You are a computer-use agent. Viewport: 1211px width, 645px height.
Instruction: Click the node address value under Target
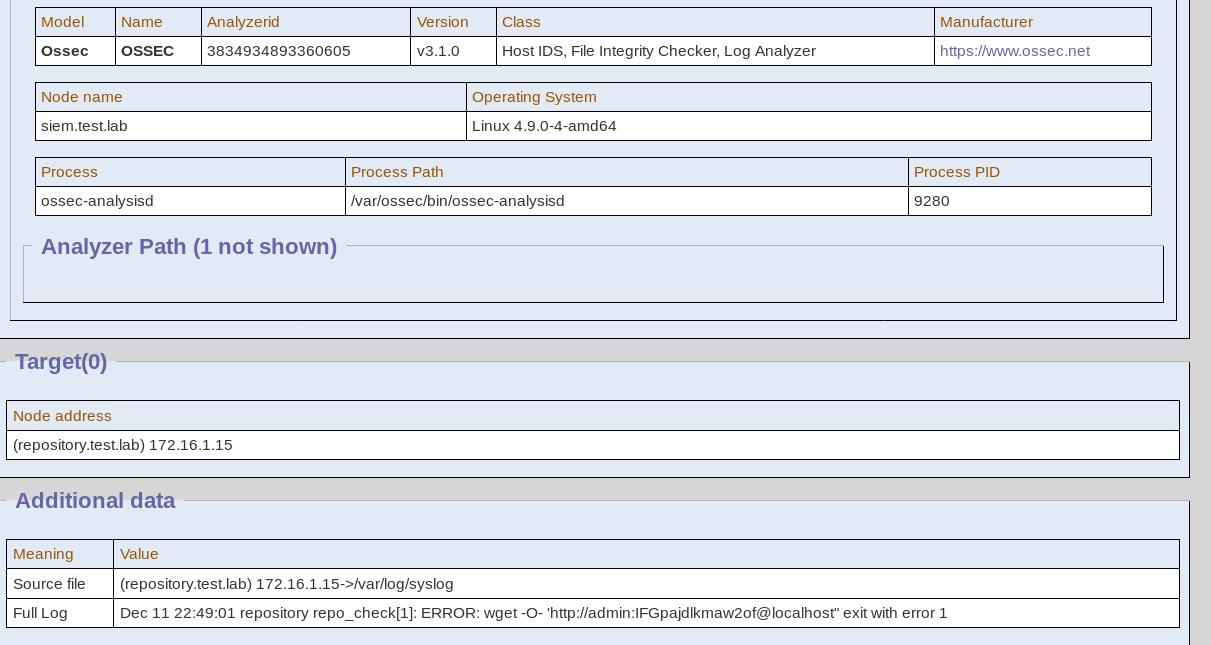pyautogui.click(x=122, y=445)
